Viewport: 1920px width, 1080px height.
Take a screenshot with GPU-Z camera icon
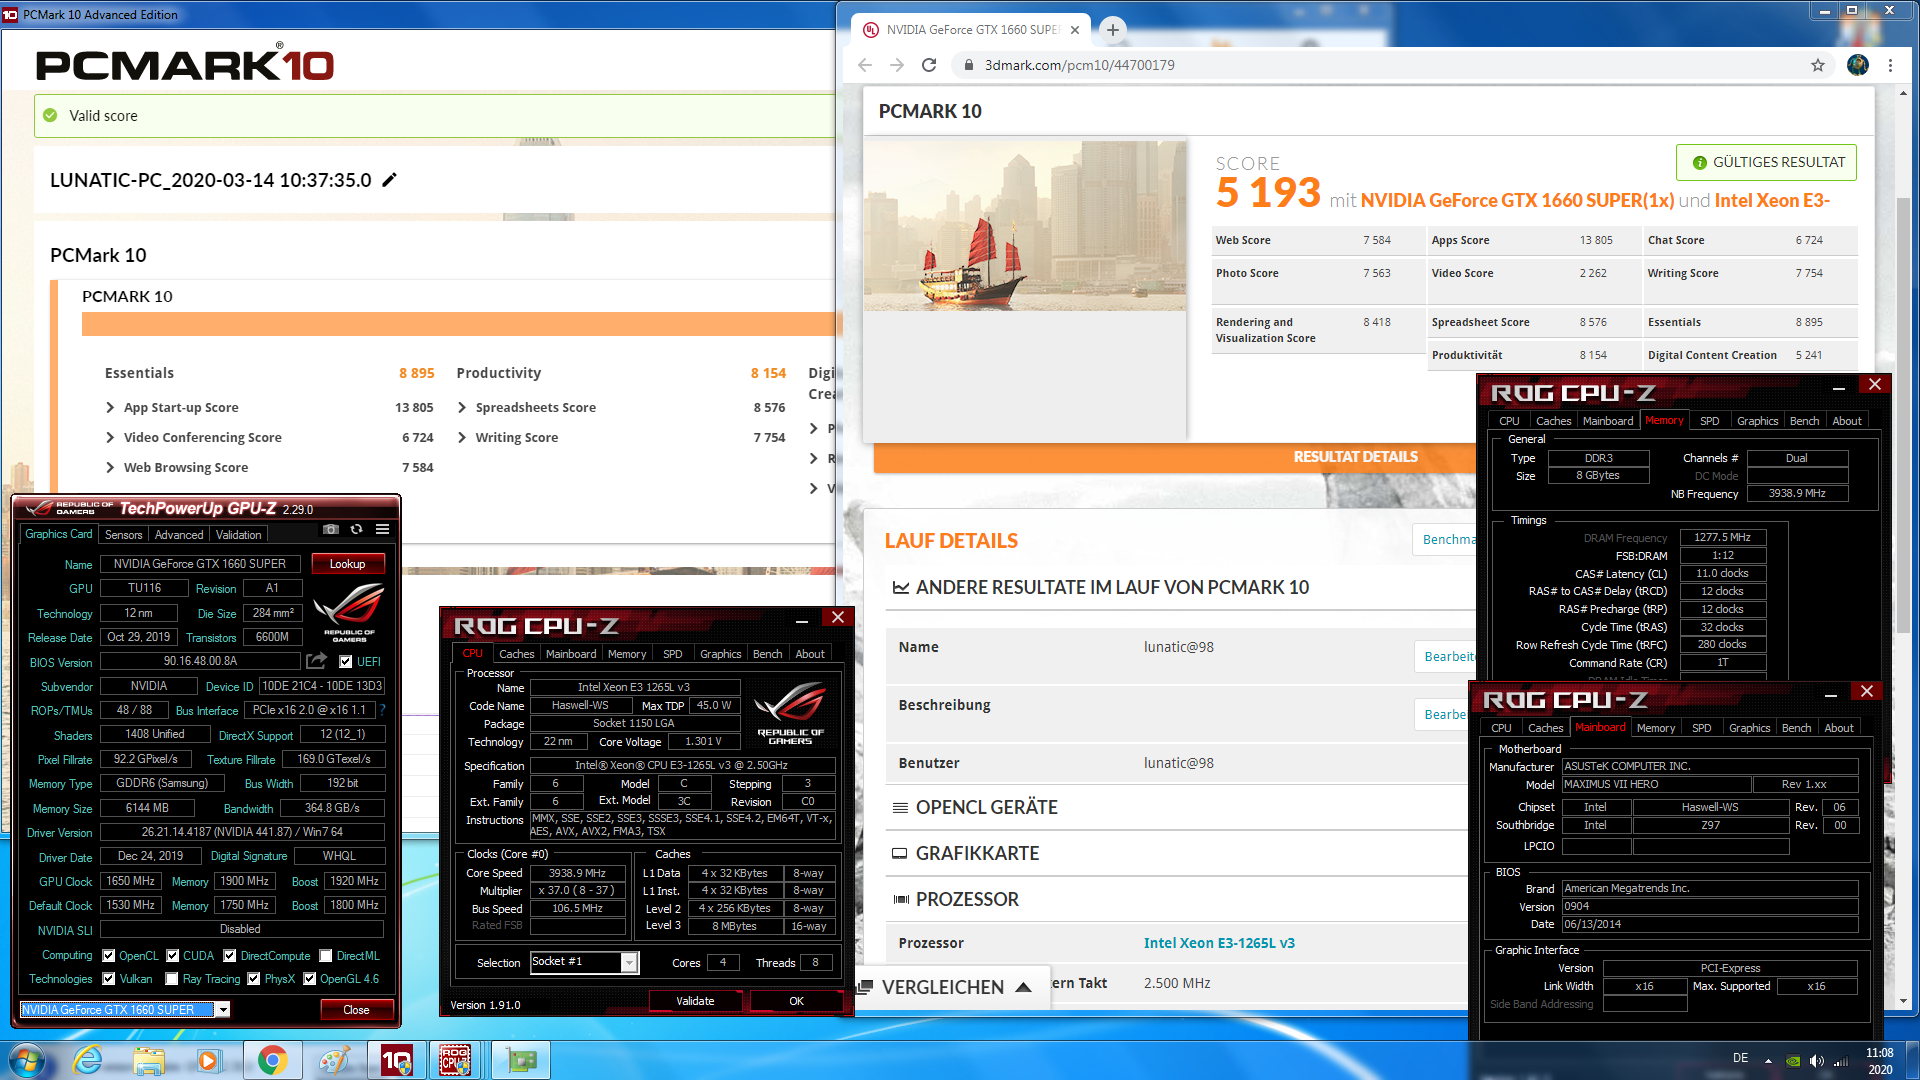(x=331, y=529)
